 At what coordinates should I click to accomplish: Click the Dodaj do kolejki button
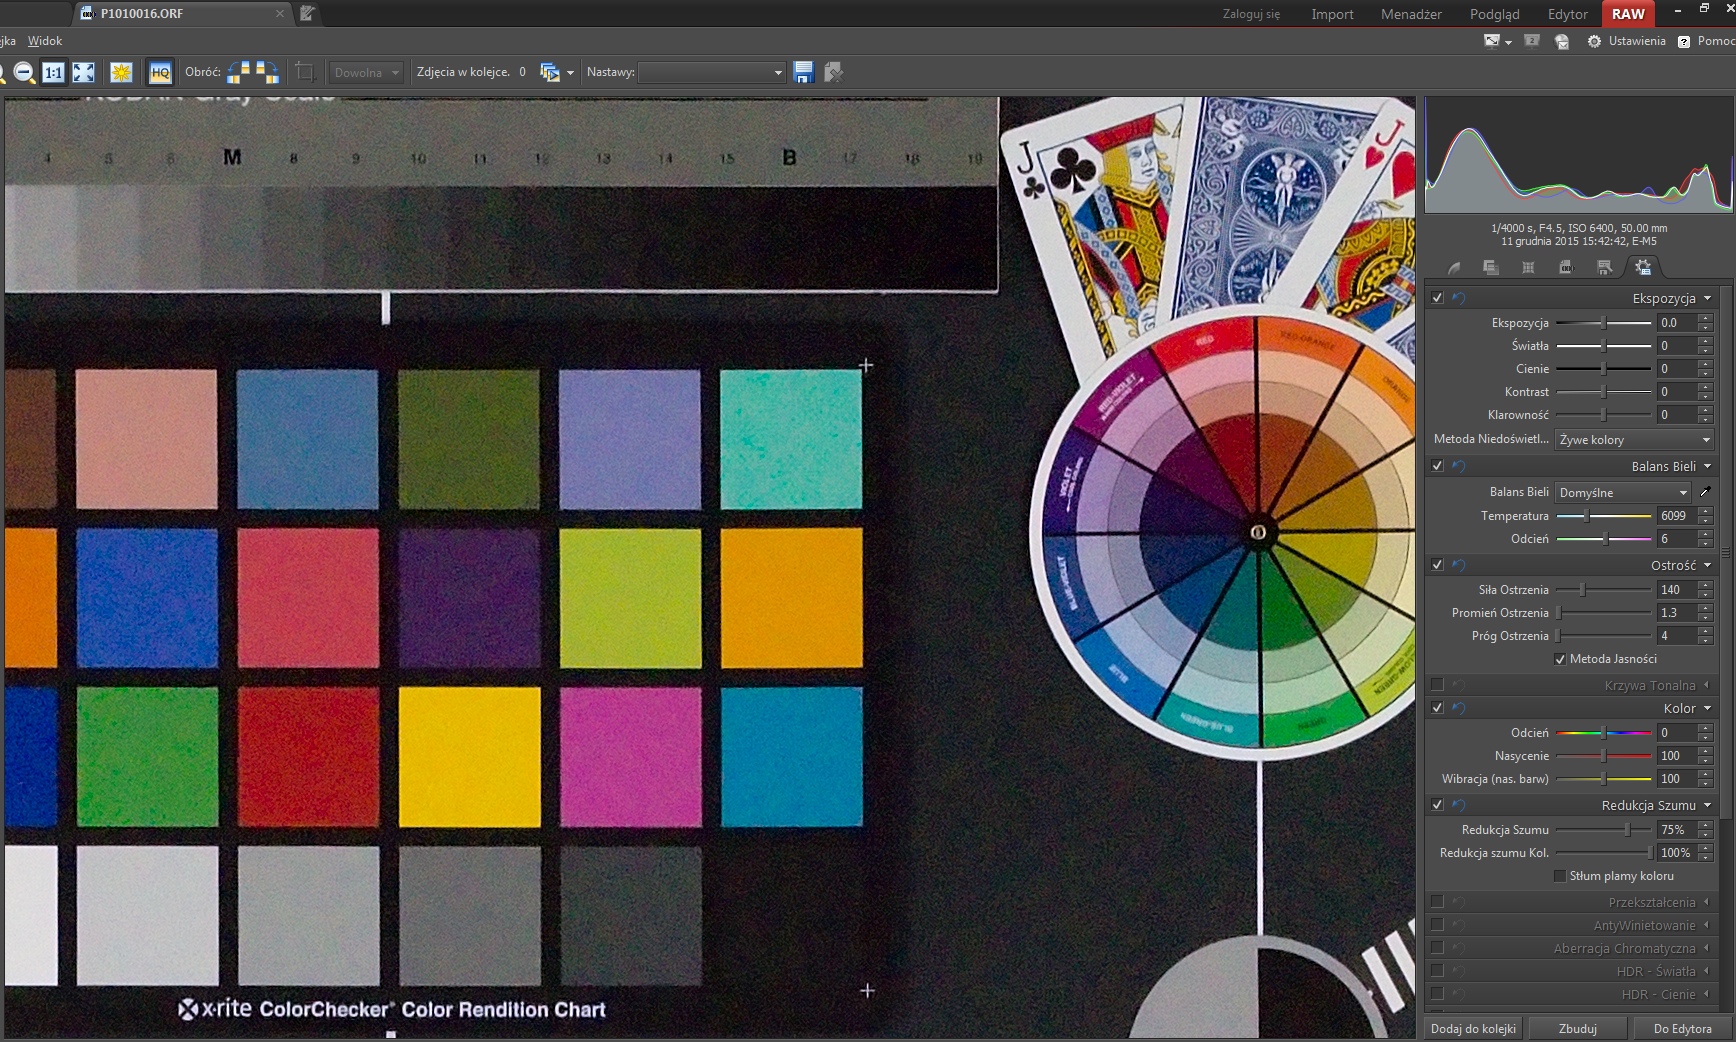coord(1473,1028)
